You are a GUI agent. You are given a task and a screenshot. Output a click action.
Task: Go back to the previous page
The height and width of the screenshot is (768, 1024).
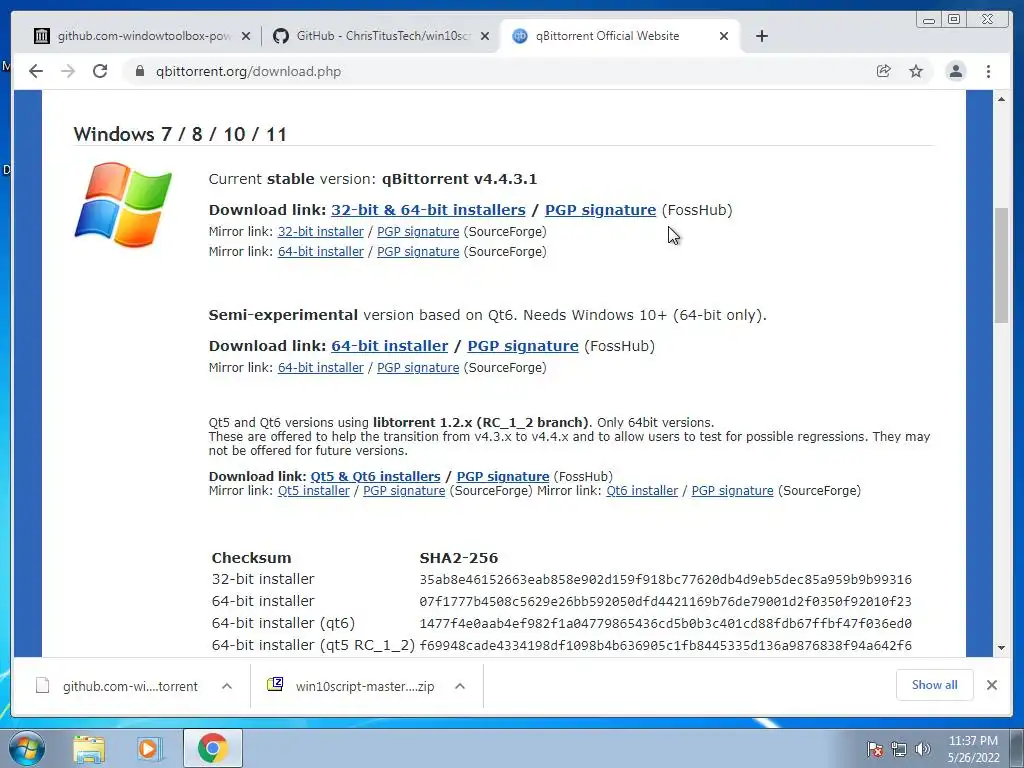[36, 71]
